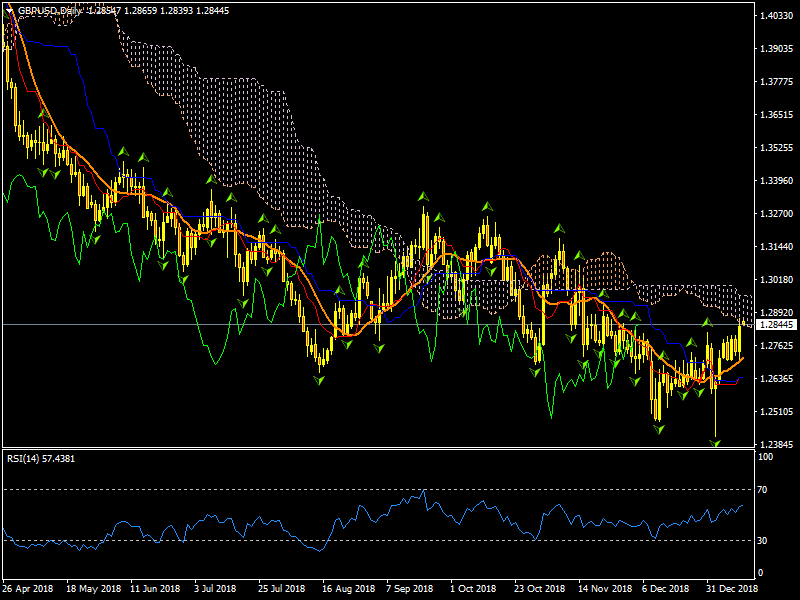Click fractal arrow below mid-August 2018 low

[320, 381]
